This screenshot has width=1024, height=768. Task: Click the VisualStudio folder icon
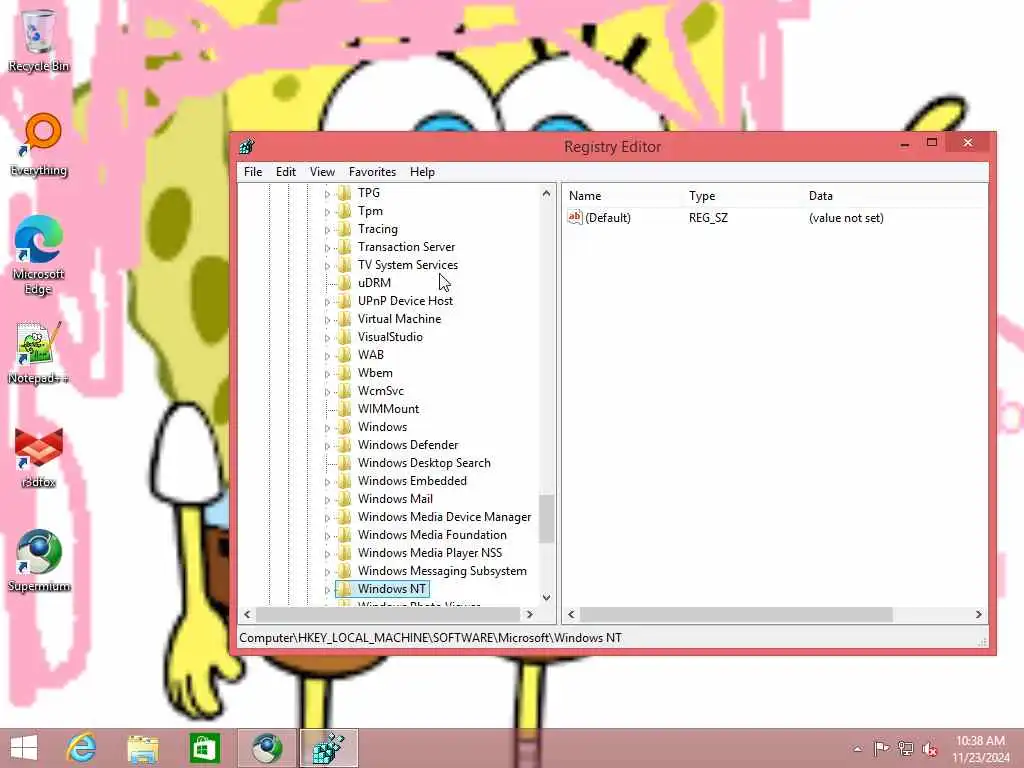click(344, 337)
